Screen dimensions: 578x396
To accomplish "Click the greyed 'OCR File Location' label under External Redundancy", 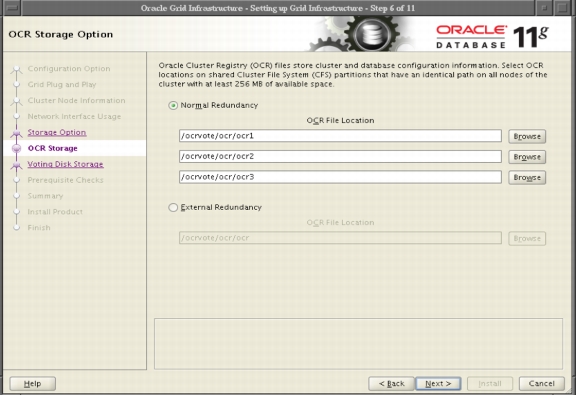I will tap(340, 223).
